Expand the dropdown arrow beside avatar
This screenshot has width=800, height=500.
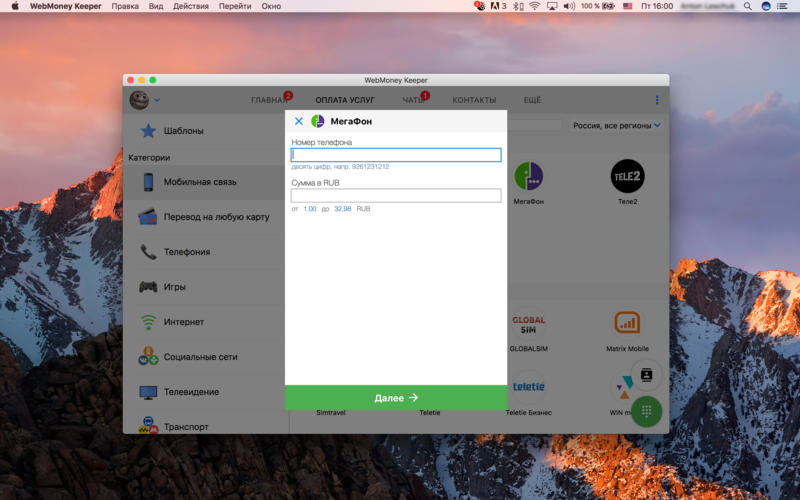click(157, 100)
